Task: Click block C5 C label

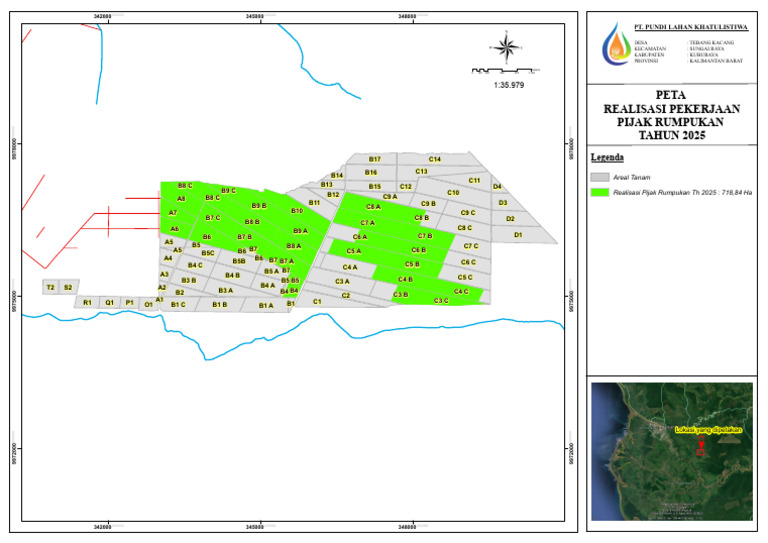Action: point(465,277)
